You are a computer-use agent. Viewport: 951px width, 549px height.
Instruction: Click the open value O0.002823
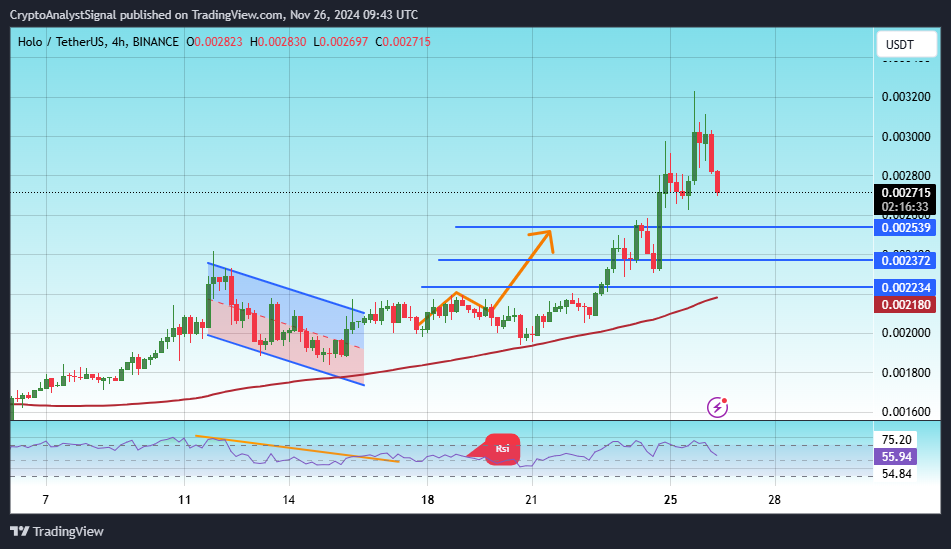[x=214, y=42]
